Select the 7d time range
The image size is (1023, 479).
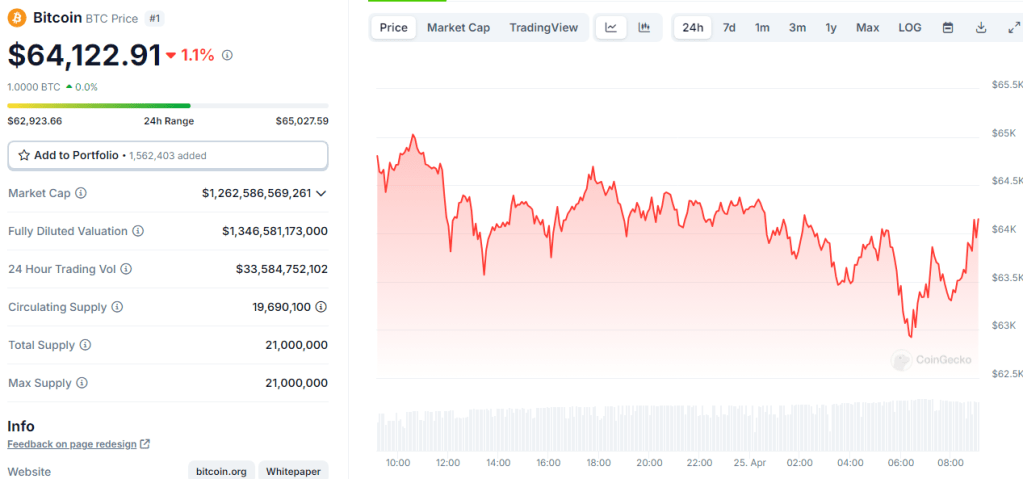pos(729,27)
